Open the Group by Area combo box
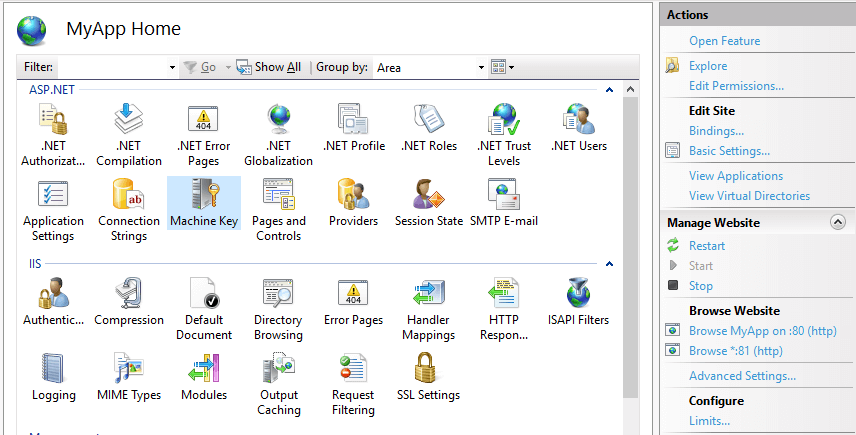Screen dimensions: 856x435 [x=430, y=68]
